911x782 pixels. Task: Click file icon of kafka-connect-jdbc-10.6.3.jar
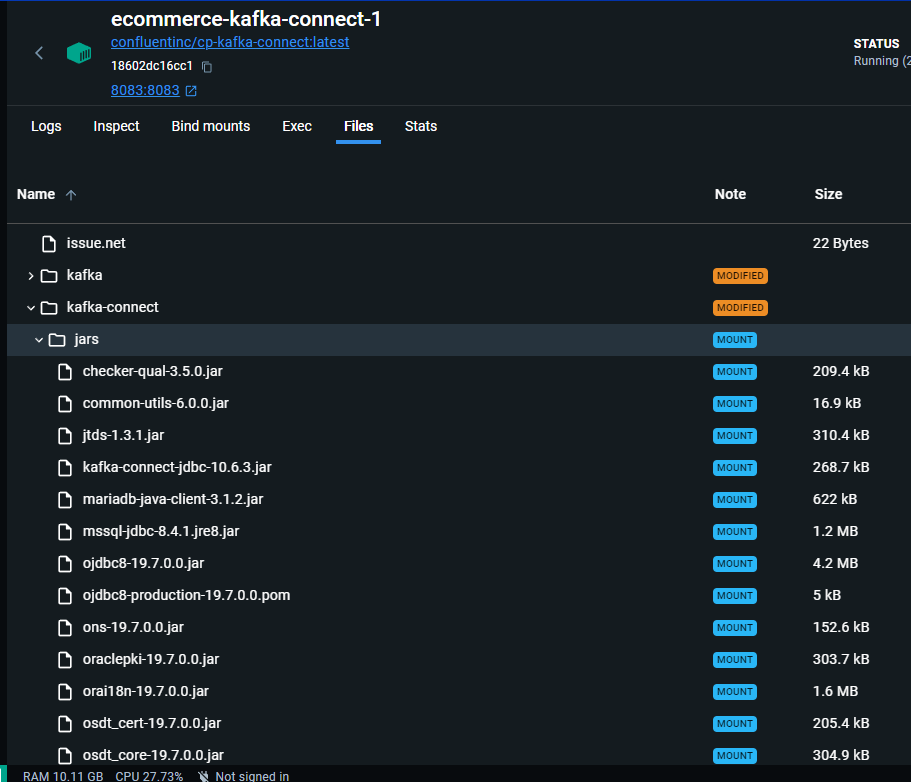pos(65,467)
